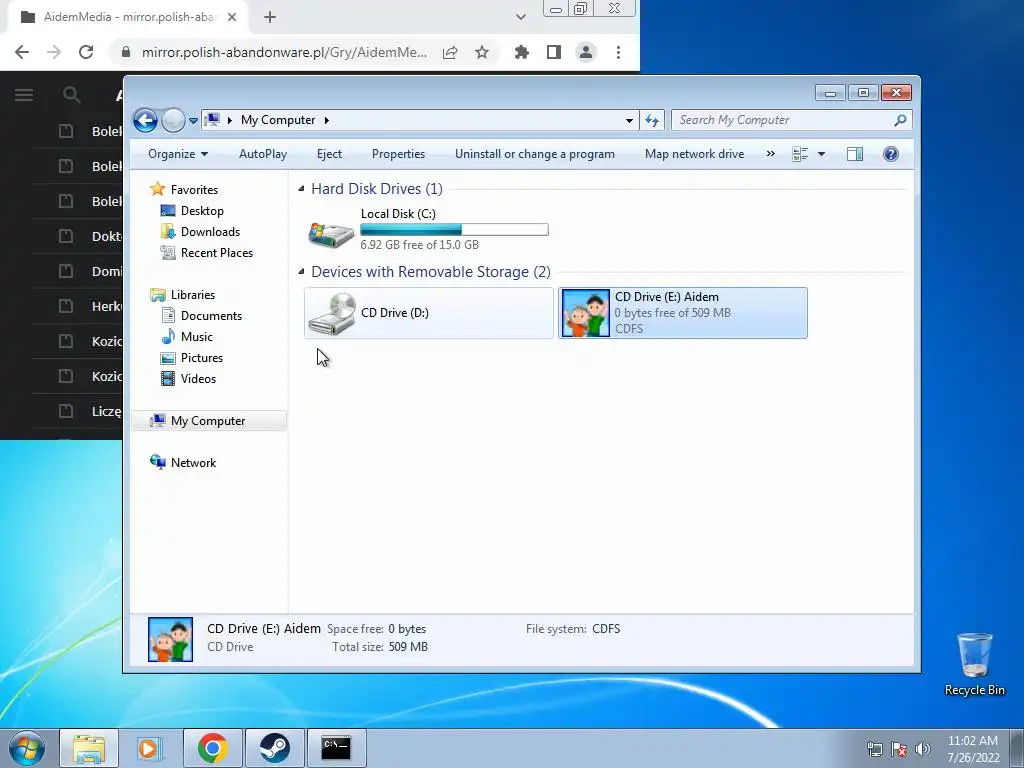Open Recycle Bin on desktop
This screenshot has height=768, width=1024.
[x=974, y=664]
